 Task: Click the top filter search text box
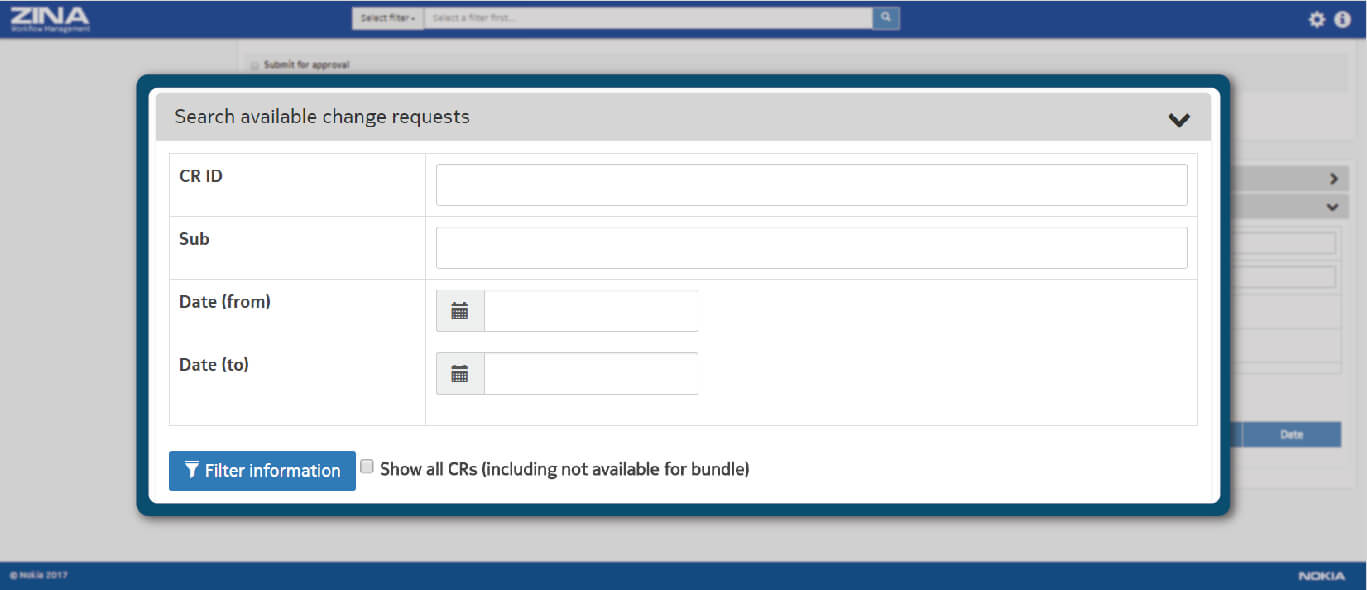[648, 18]
